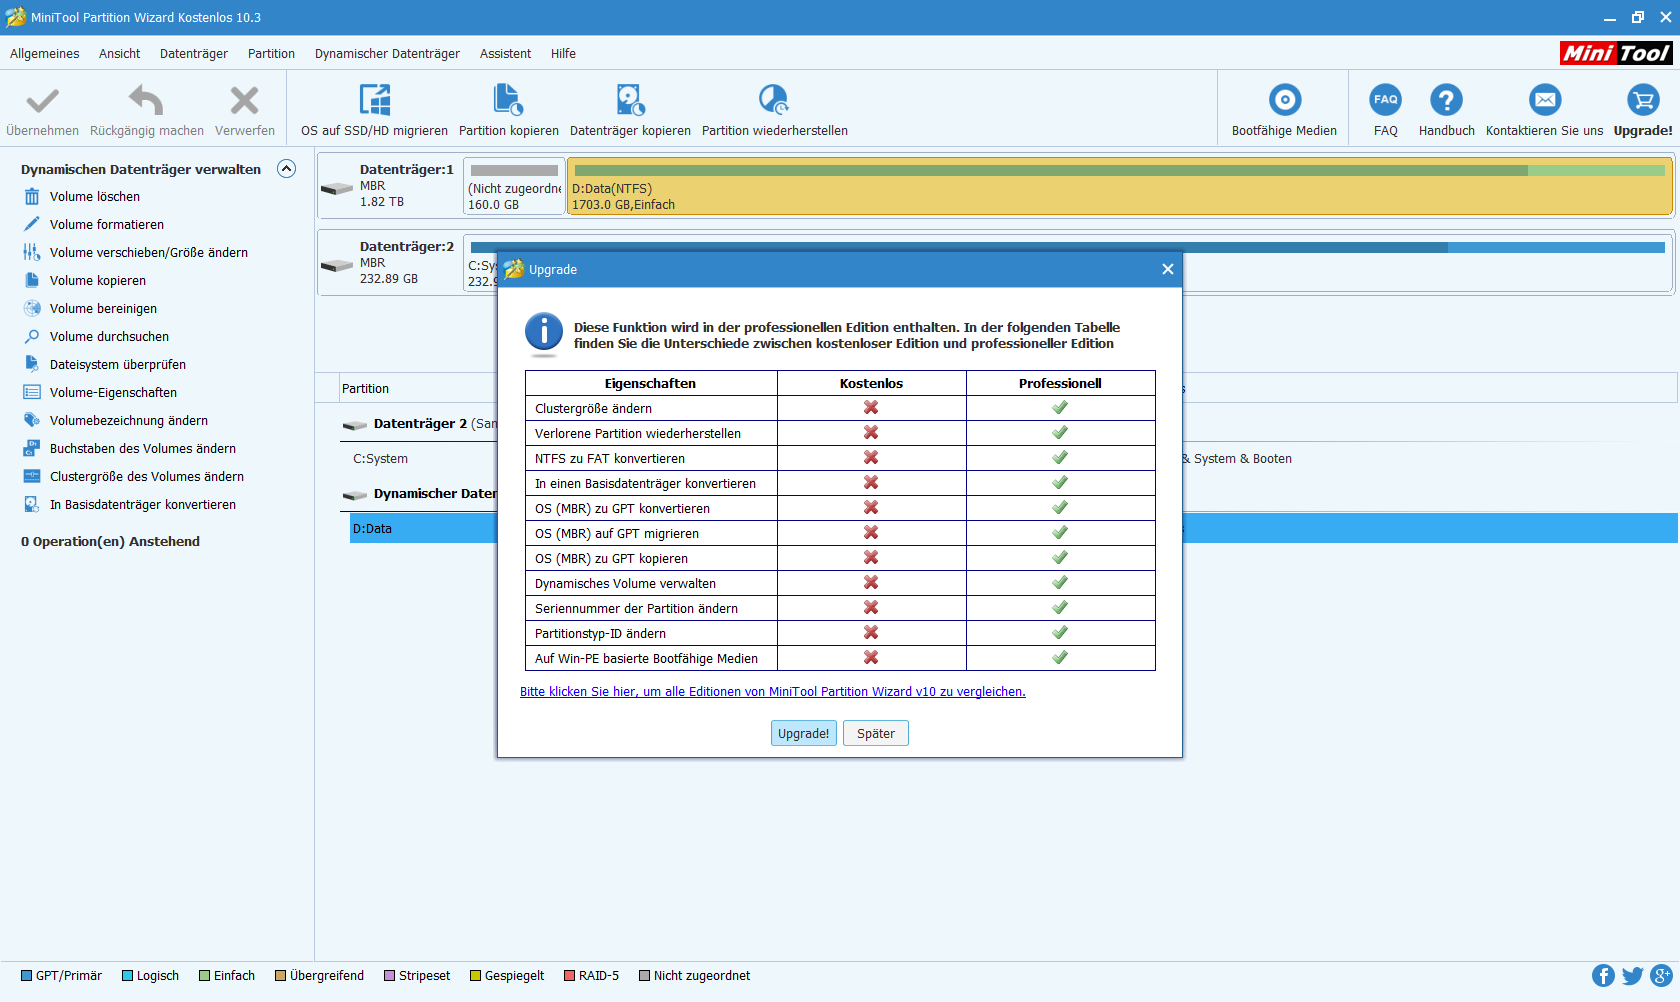Click the Upgrade! button in dialog
The height and width of the screenshot is (1002, 1680).
click(804, 733)
